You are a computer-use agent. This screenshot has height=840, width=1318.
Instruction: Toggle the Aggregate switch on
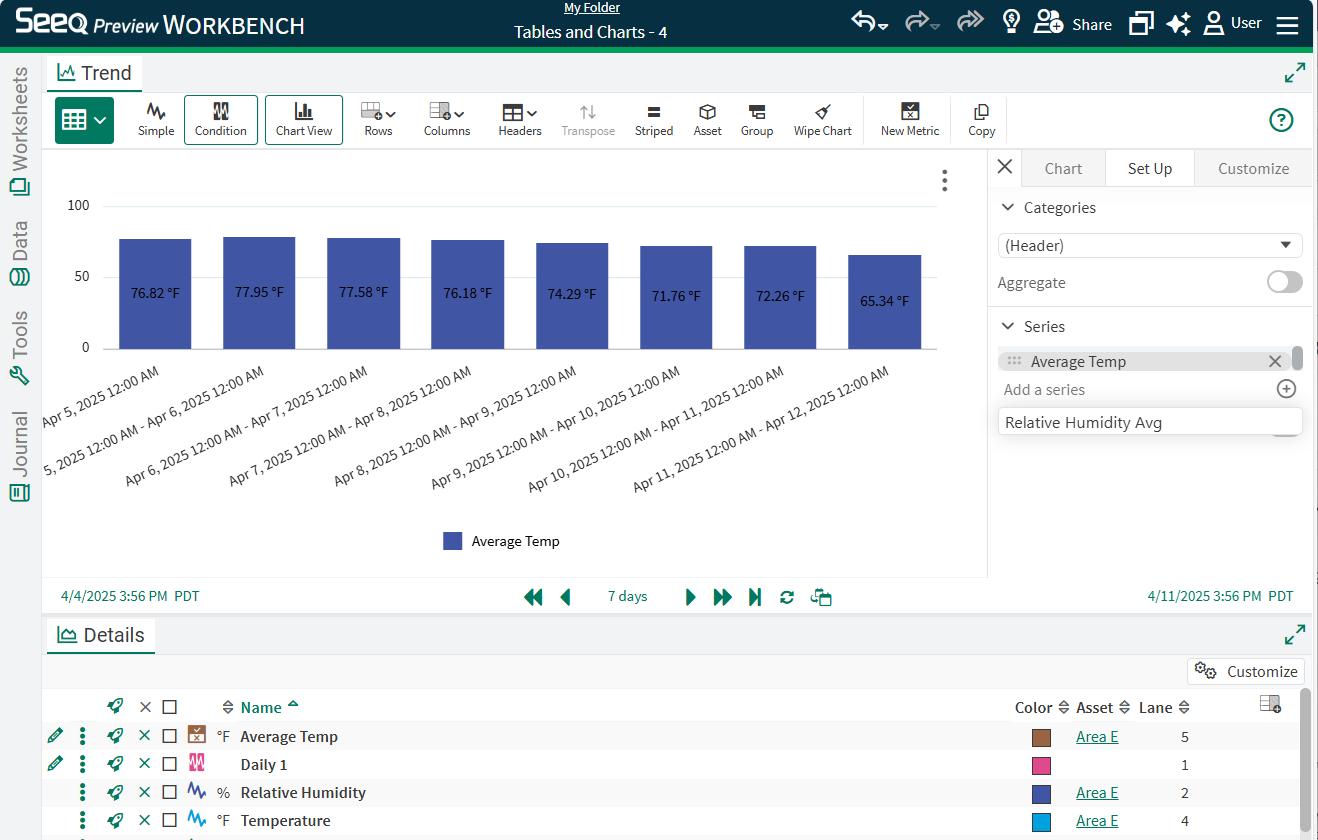coord(1284,282)
